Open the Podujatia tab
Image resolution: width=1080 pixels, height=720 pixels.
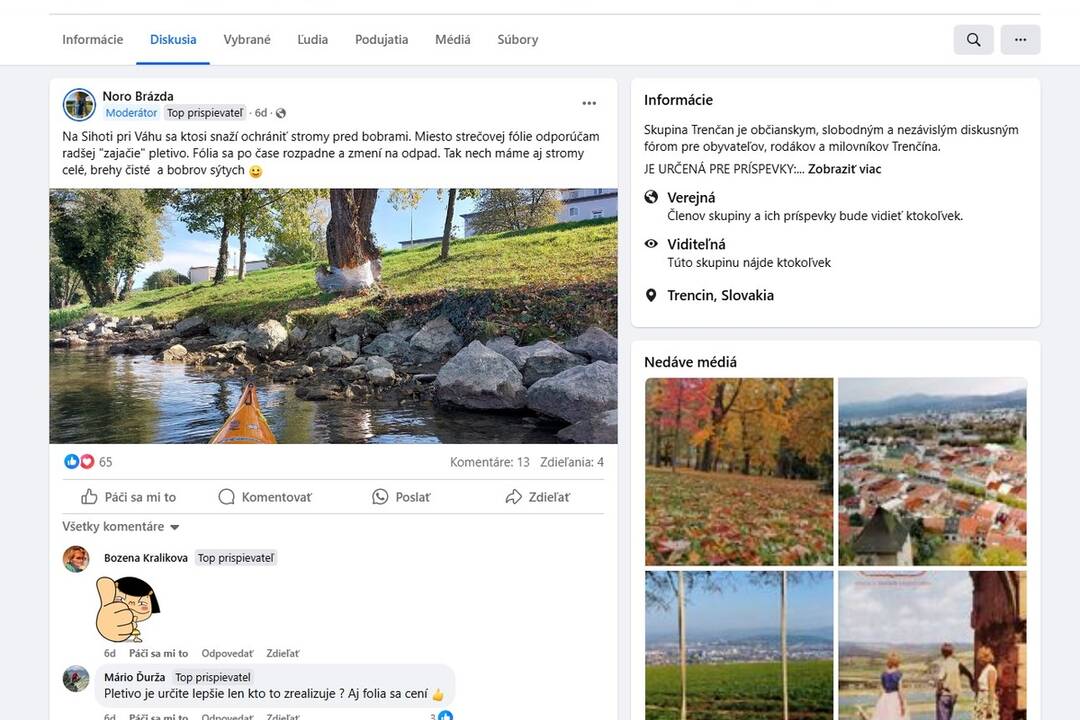[381, 39]
